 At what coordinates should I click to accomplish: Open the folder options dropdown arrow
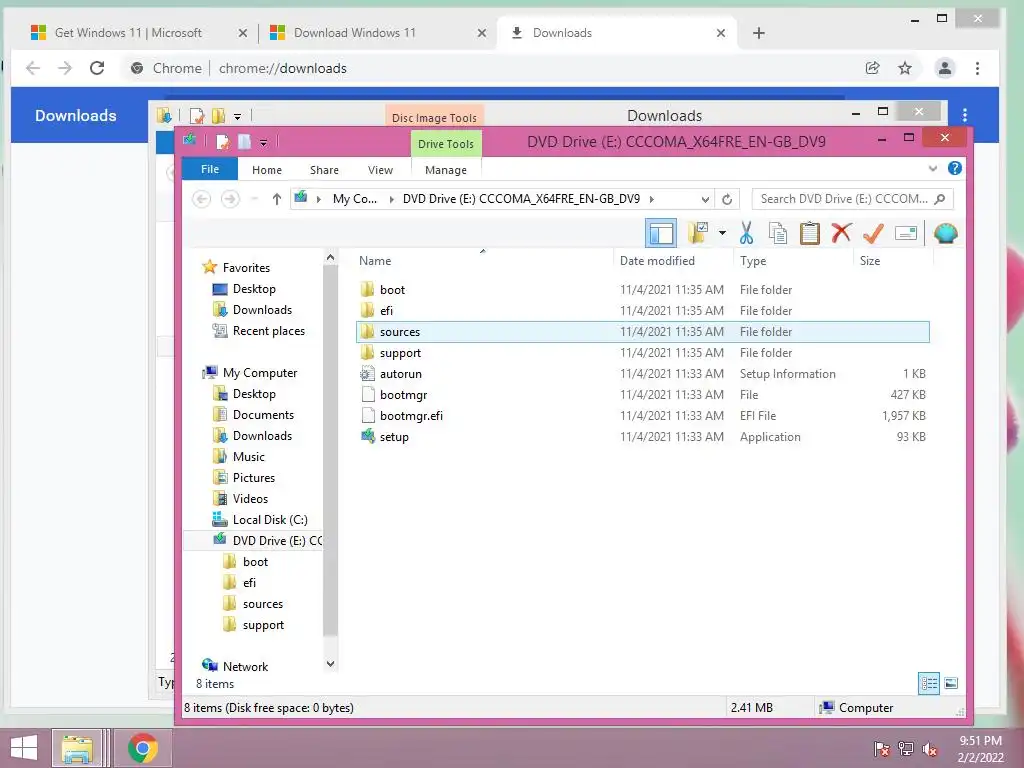coord(722,233)
